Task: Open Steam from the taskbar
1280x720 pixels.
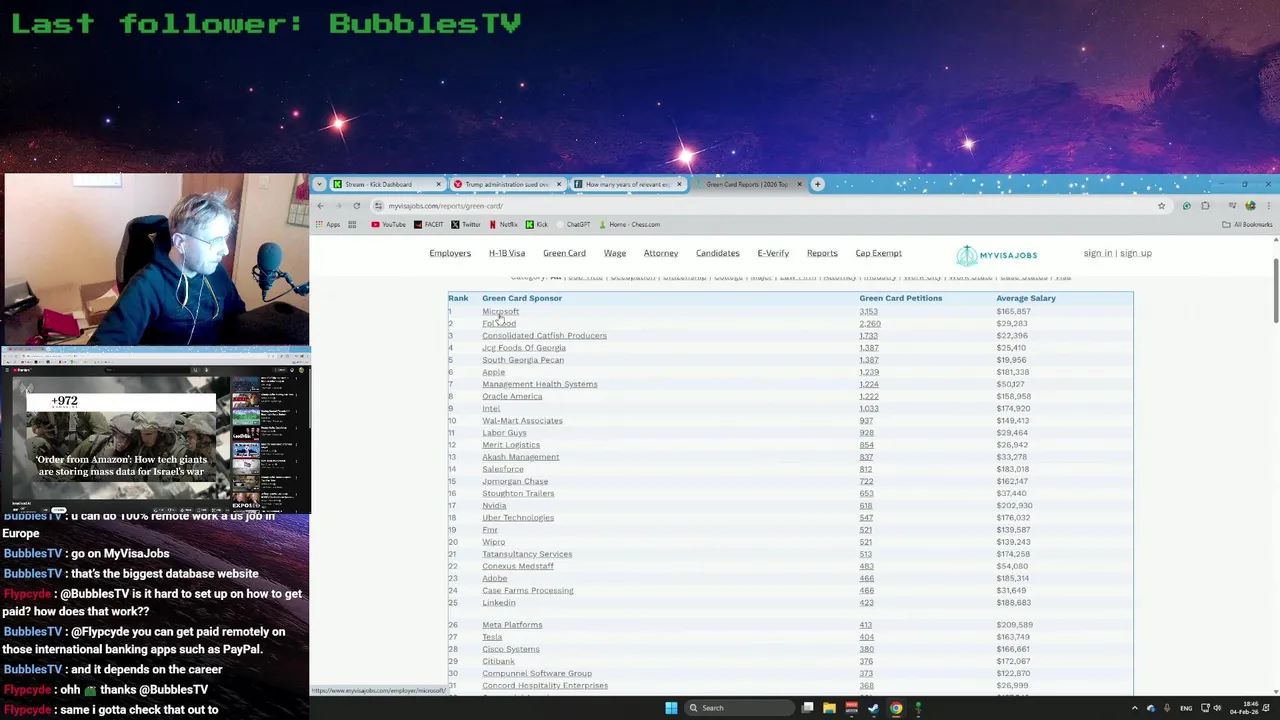Action: pyautogui.click(x=873, y=708)
